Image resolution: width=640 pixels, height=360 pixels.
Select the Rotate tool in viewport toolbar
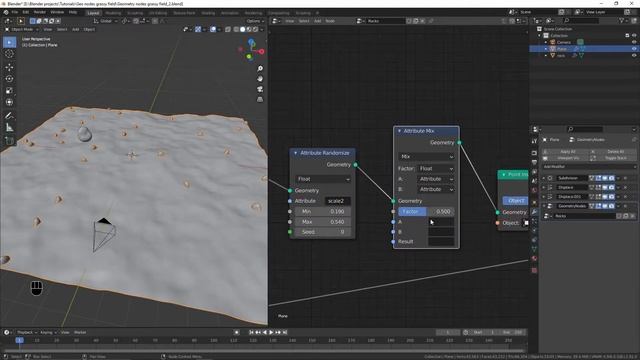(9, 79)
